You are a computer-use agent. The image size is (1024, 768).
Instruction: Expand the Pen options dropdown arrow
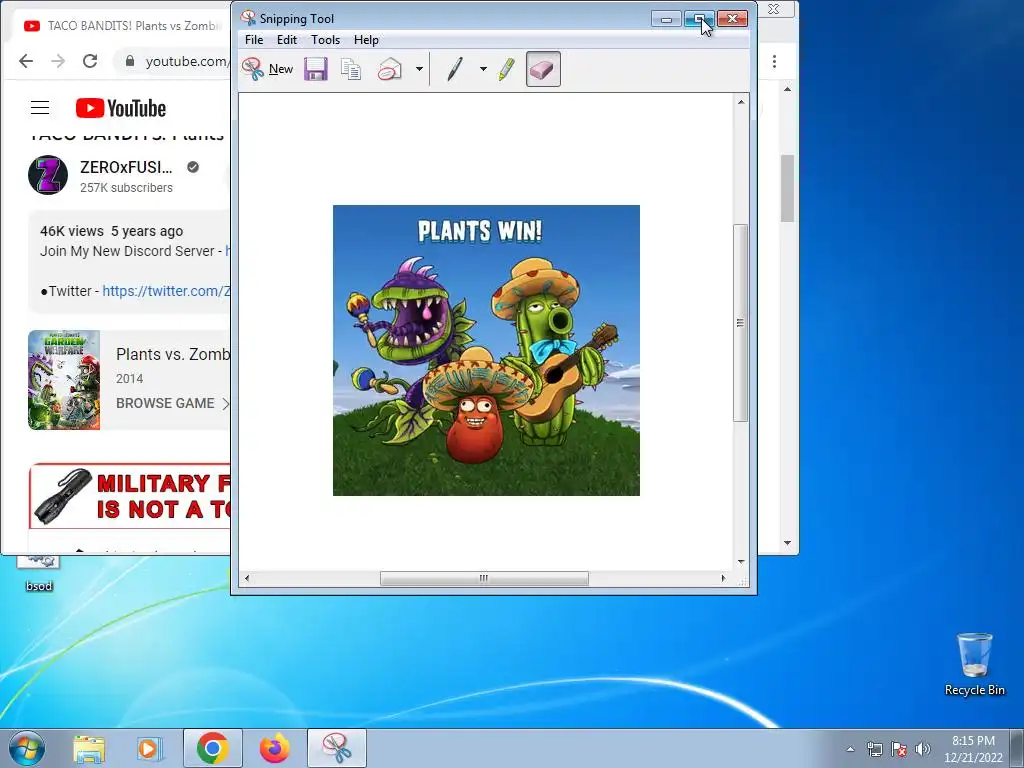[483, 69]
